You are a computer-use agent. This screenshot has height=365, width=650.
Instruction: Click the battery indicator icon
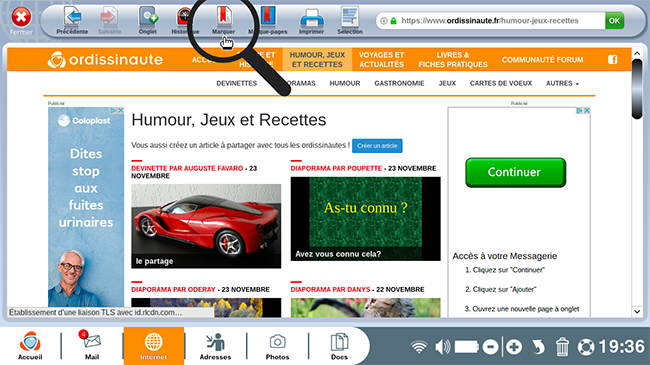[x=466, y=347]
